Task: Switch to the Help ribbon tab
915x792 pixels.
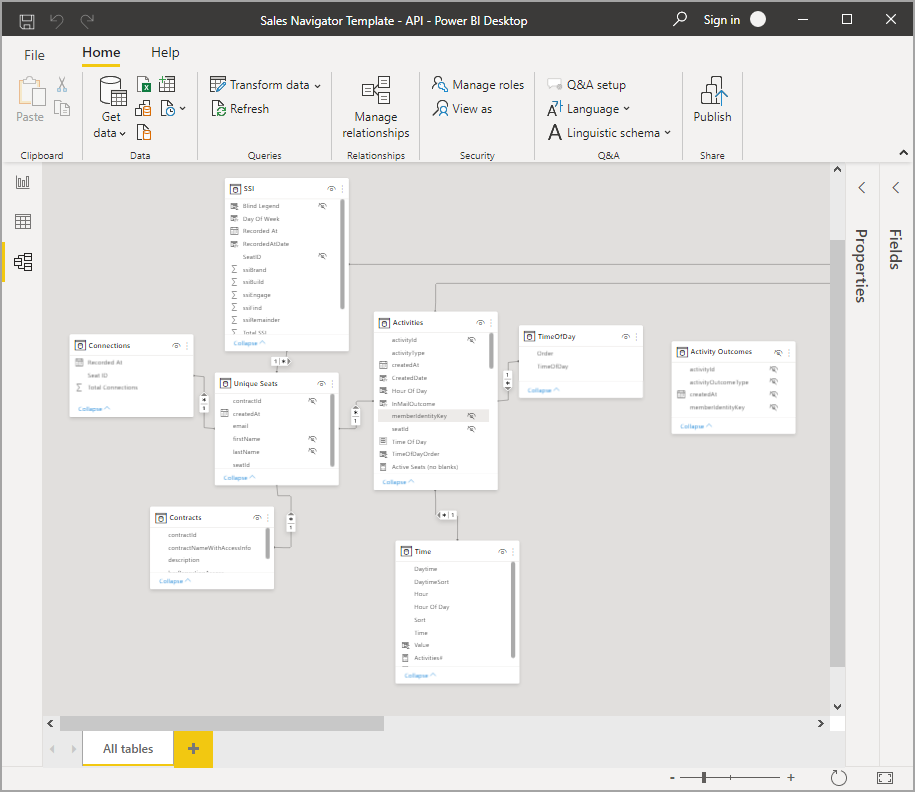Action: point(165,52)
